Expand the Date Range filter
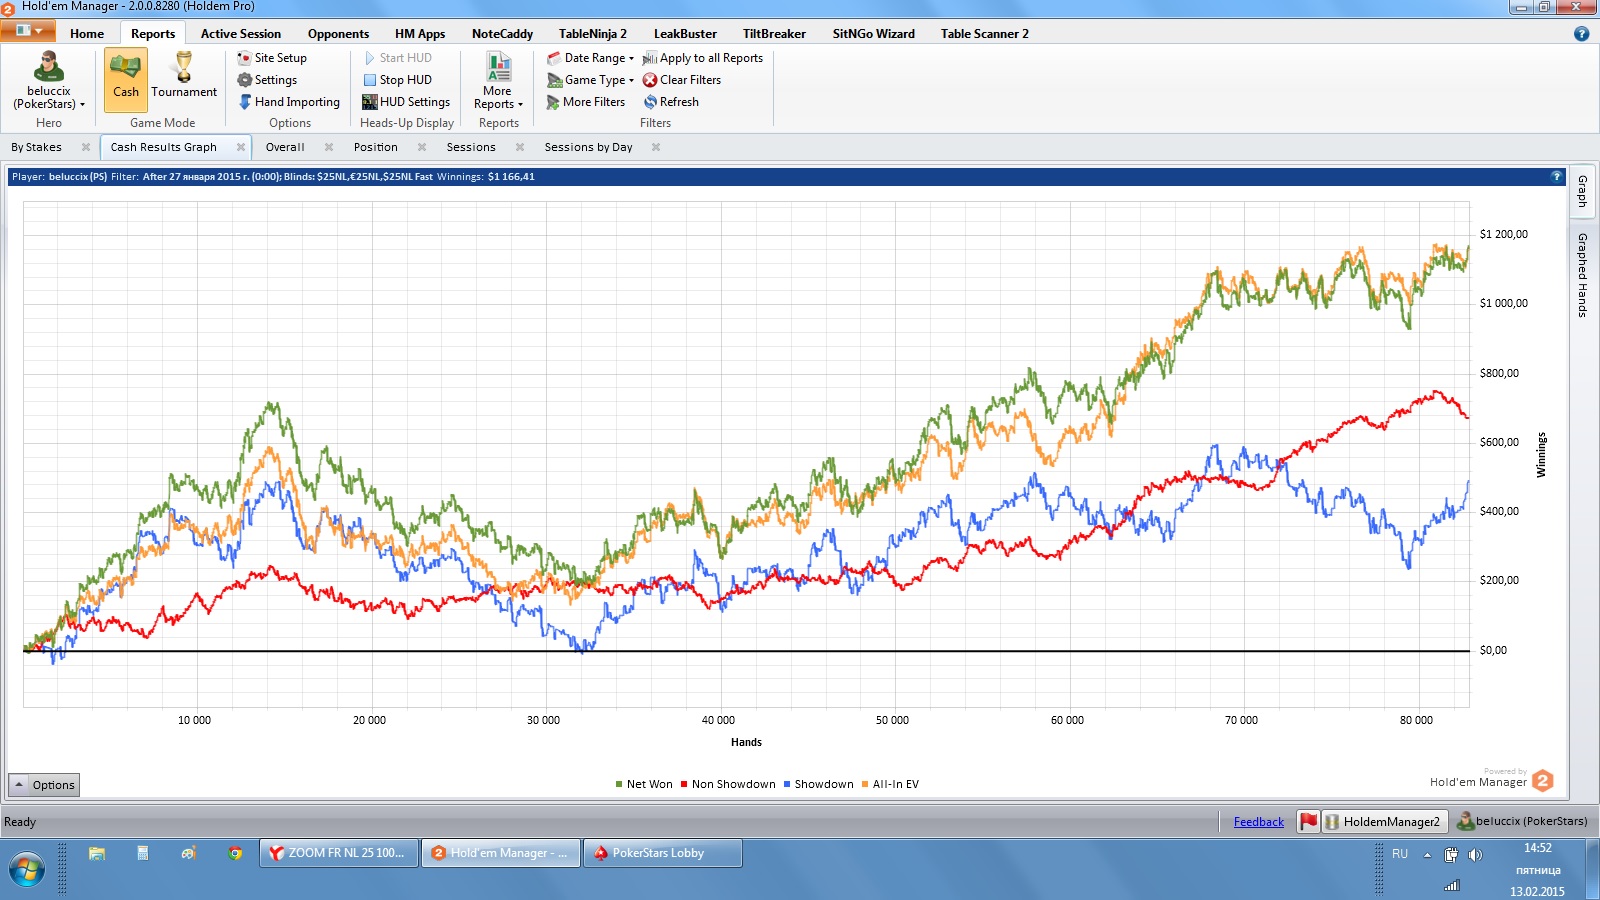The width and height of the screenshot is (1600, 900). 590,58
